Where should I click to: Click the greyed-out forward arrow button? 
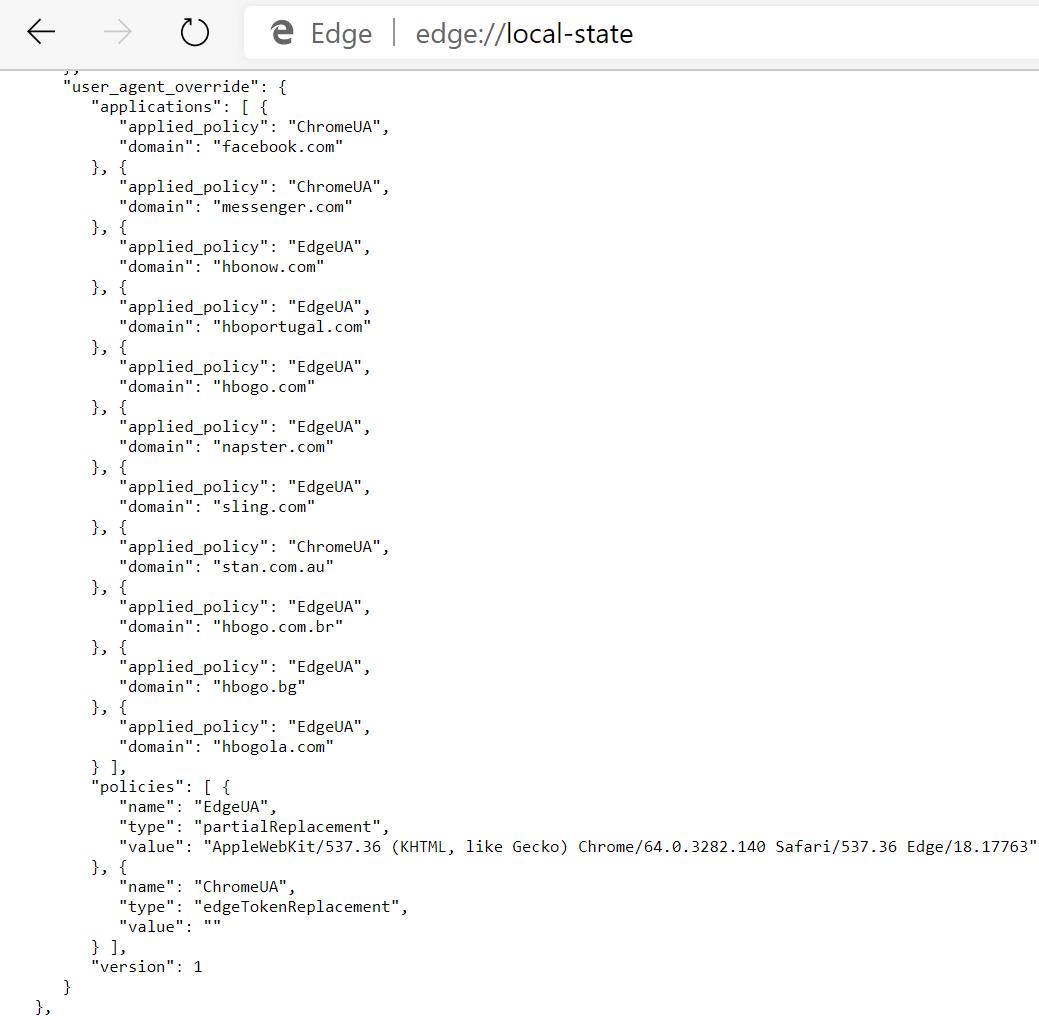tap(118, 32)
